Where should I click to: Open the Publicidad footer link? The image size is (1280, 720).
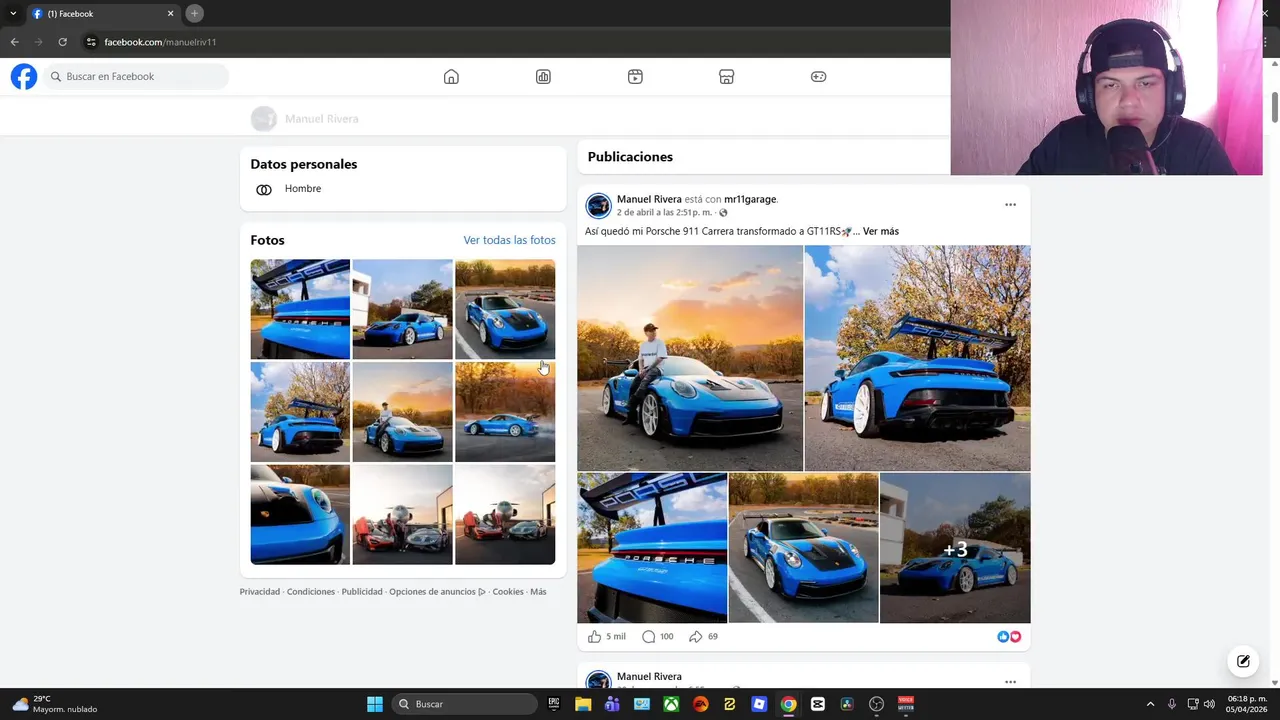tap(362, 592)
